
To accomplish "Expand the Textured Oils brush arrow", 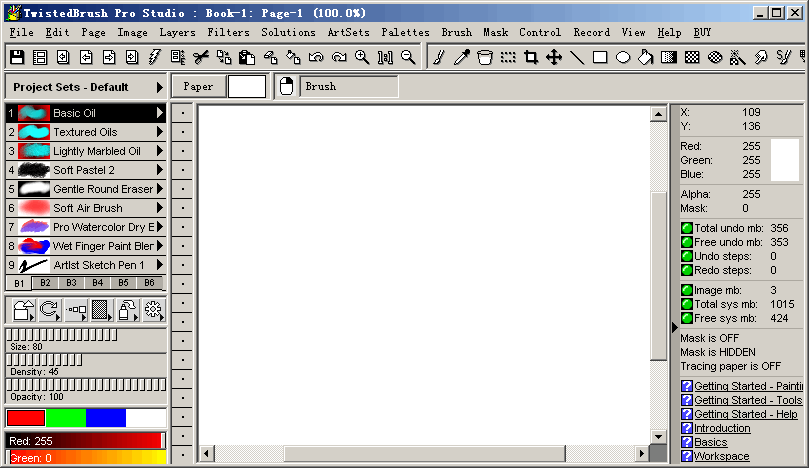I will [159, 132].
